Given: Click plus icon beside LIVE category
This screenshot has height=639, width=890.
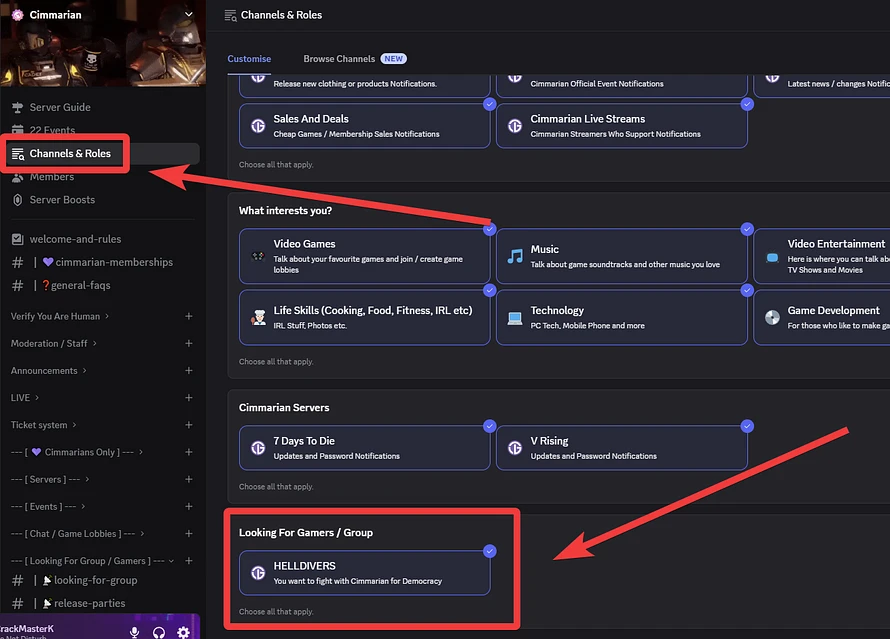Looking at the screenshot, I should pyautogui.click(x=188, y=398).
